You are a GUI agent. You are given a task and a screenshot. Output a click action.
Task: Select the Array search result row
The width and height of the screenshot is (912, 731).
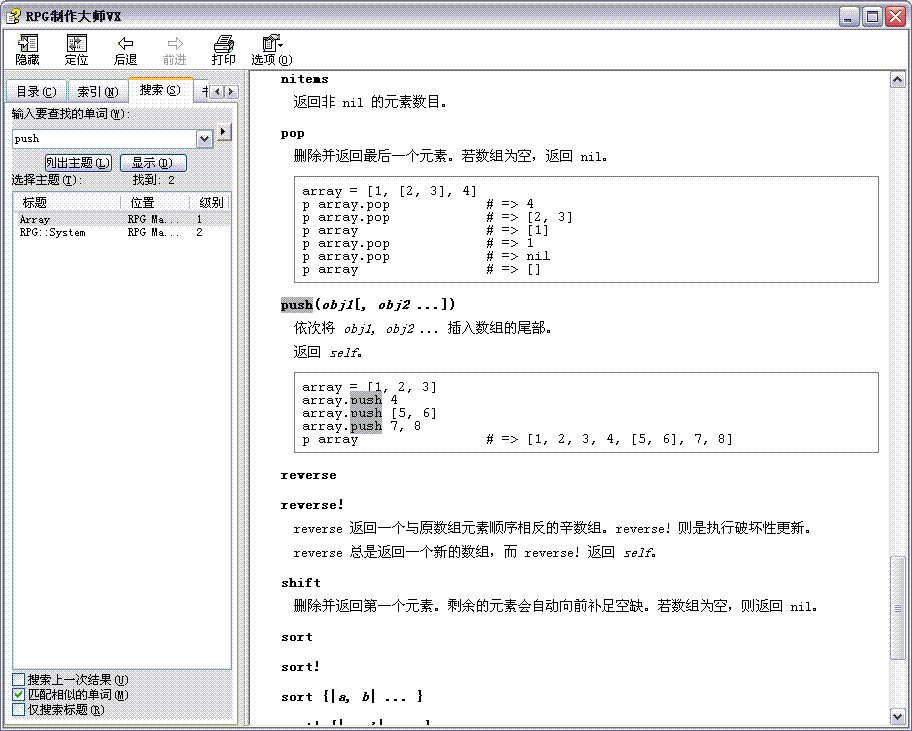coord(122,219)
